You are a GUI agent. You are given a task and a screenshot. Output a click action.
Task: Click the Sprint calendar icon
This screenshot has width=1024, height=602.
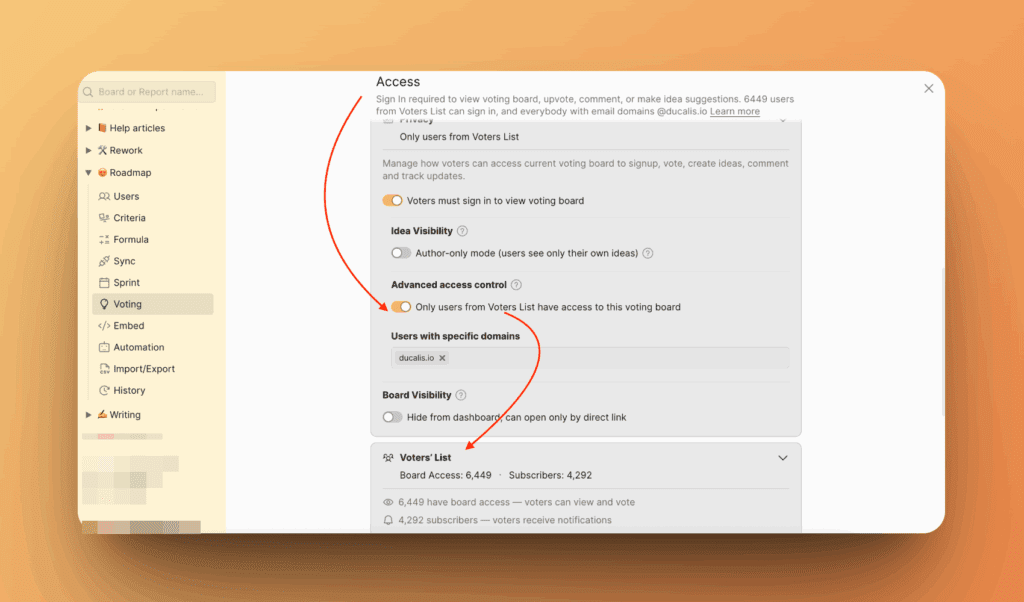point(104,283)
